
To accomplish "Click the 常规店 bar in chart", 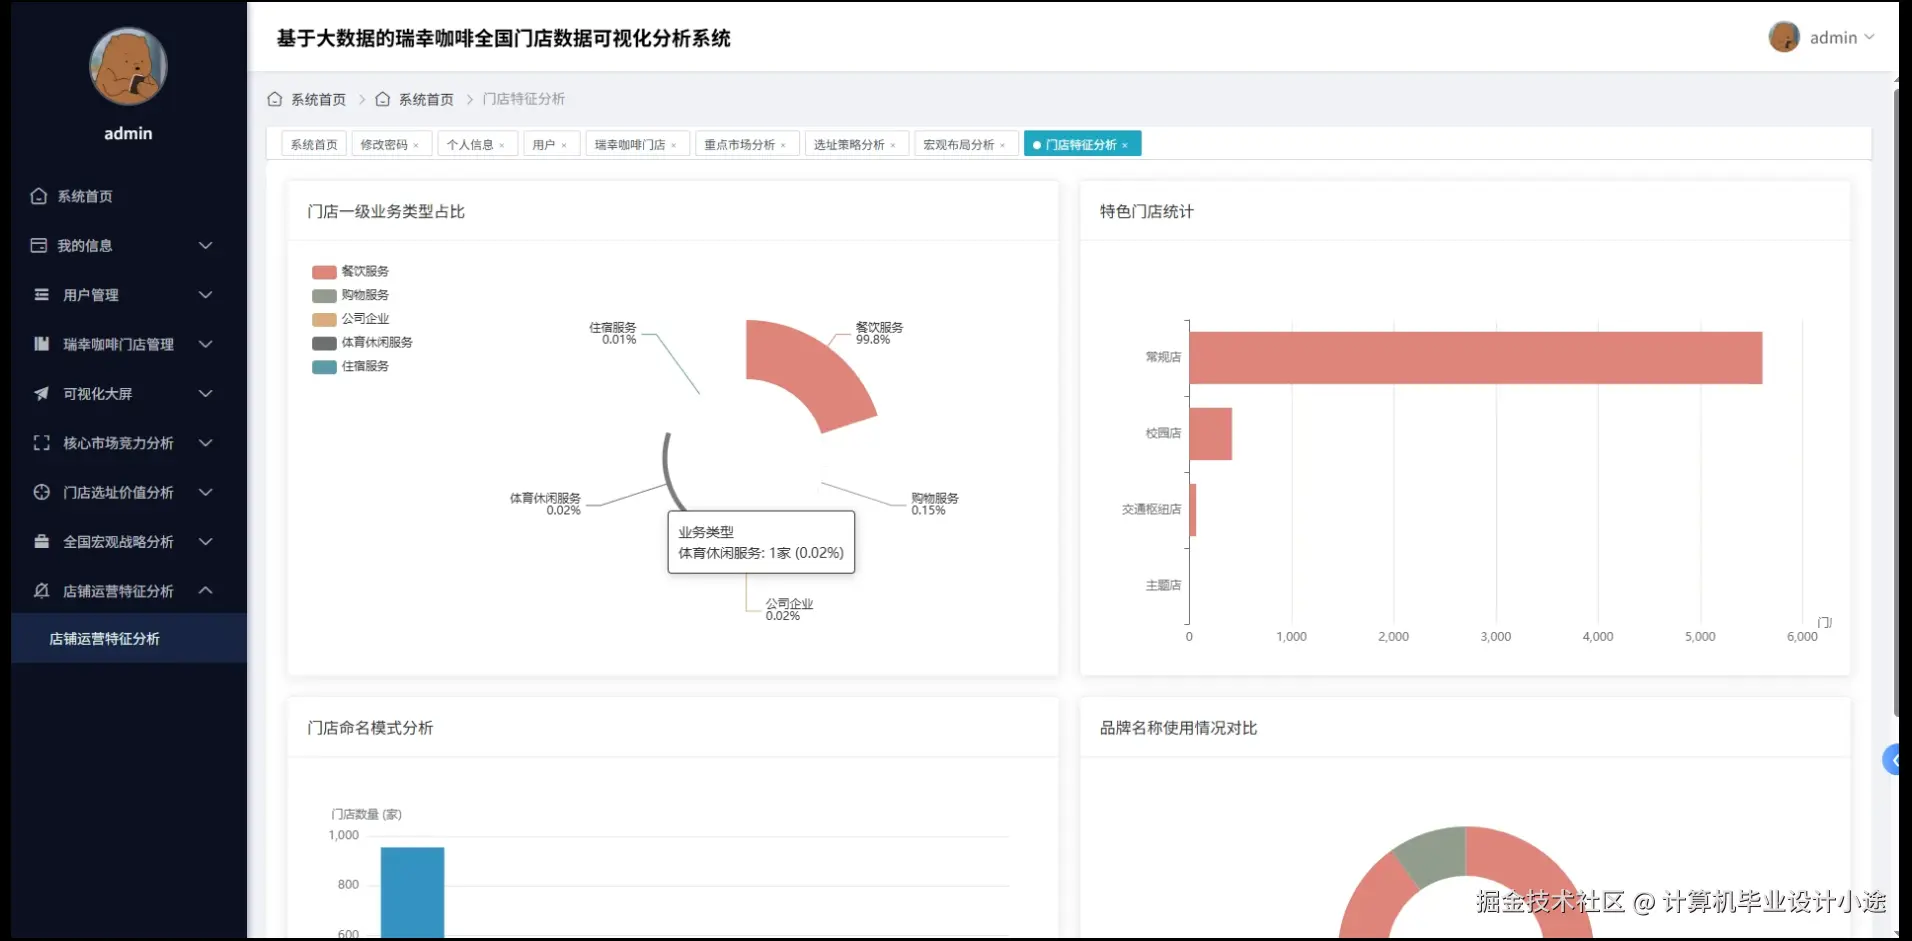I will pos(1475,358).
